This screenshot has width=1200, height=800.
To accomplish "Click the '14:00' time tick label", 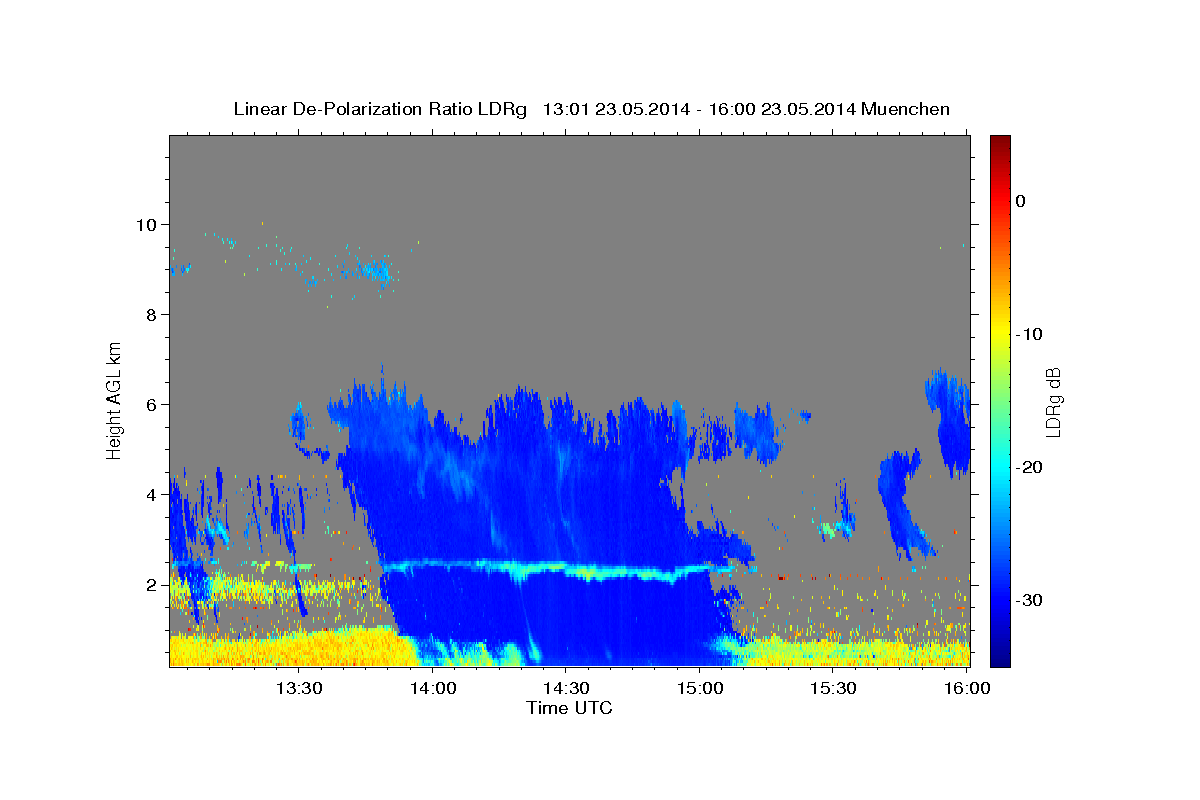I will [432, 689].
